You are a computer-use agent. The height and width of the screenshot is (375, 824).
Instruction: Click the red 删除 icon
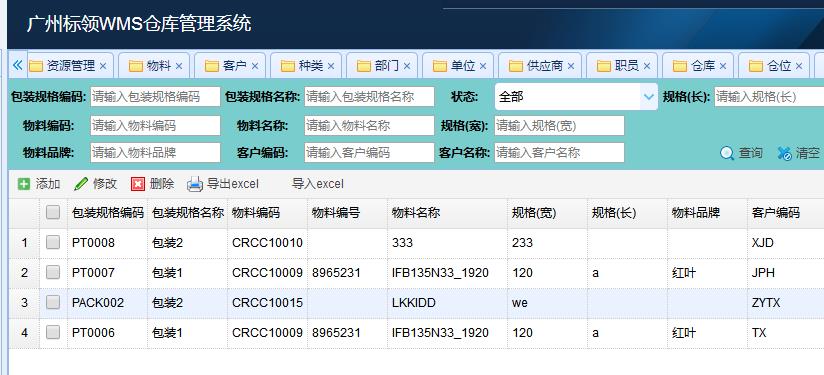click(138, 184)
